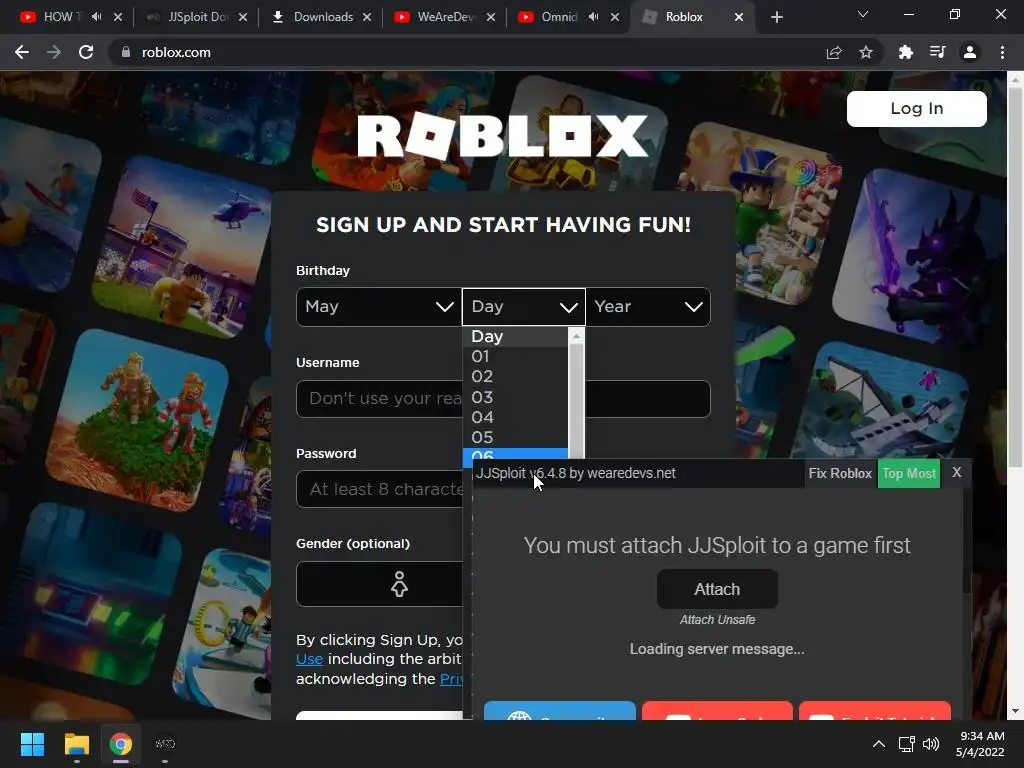Image resolution: width=1024 pixels, height=768 pixels.
Task: Click the Log In button
Action: tap(916, 108)
